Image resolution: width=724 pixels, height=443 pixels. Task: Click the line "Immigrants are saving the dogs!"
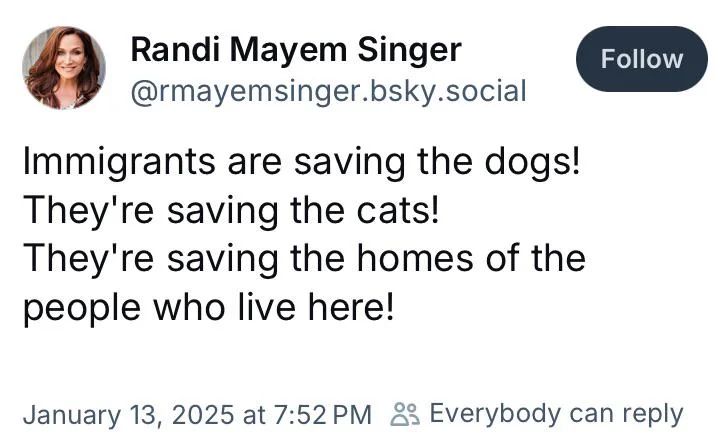click(x=301, y=162)
